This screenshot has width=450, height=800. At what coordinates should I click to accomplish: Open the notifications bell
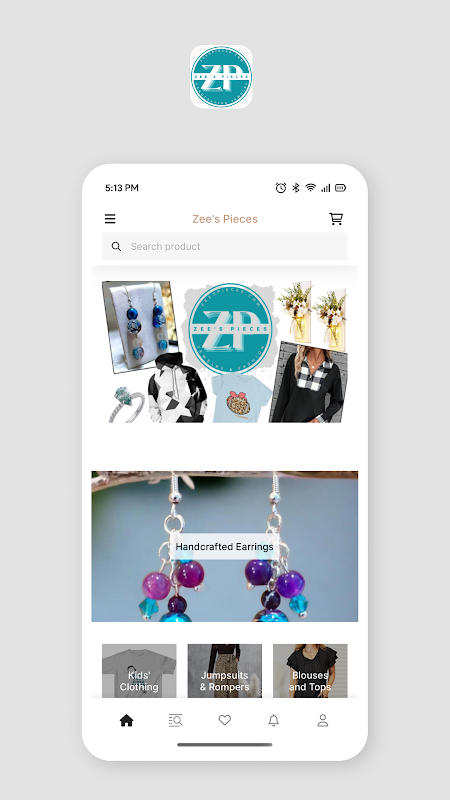[x=273, y=720]
